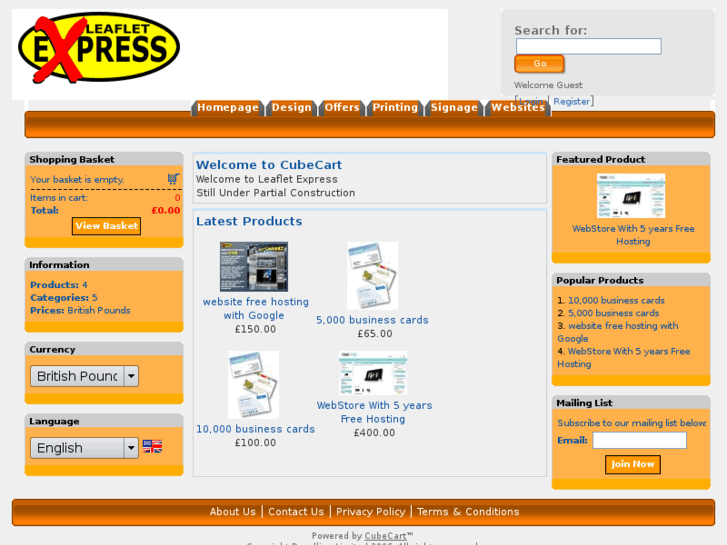This screenshot has width=727, height=545.
Task: Open the Language dropdown showing English
Action: click(x=84, y=448)
